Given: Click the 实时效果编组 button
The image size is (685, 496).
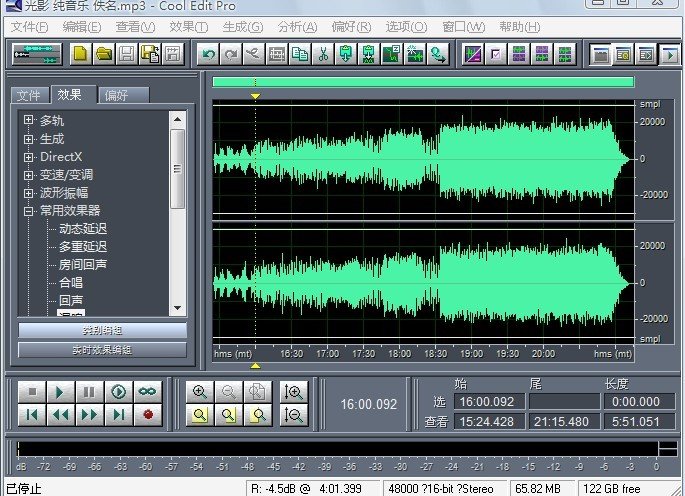Looking at the screenshot, I should pos(102,349).
